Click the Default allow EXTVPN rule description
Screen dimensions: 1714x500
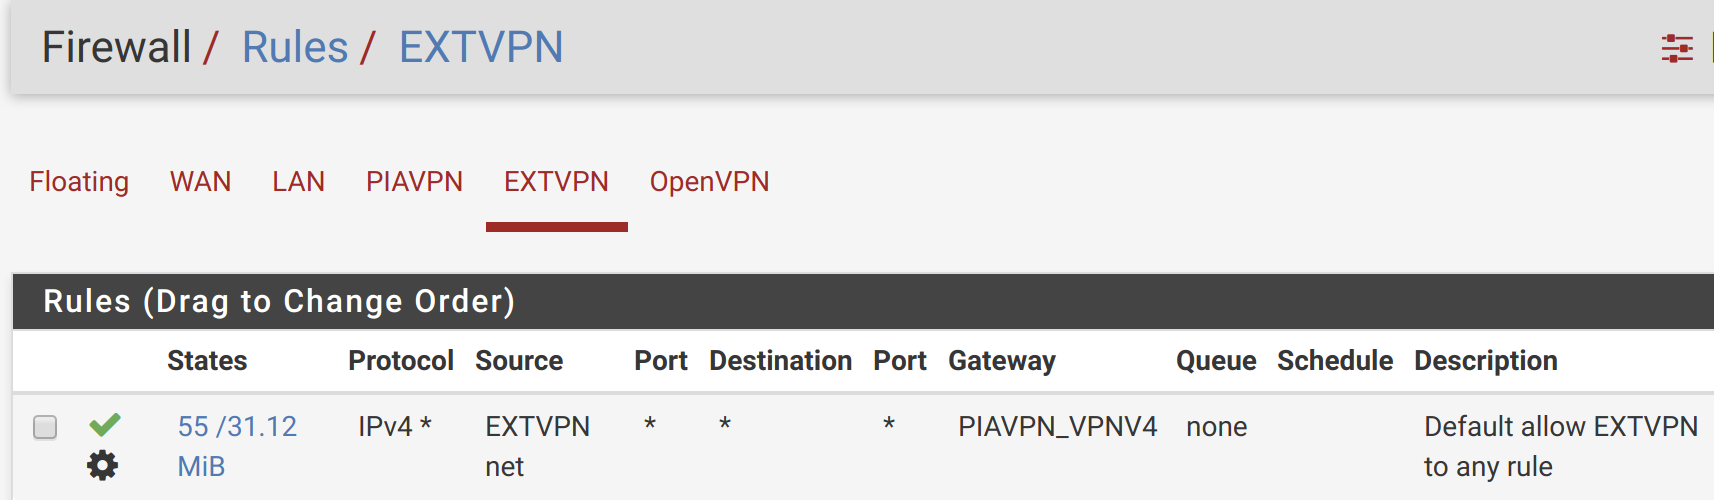[1560, 446]
